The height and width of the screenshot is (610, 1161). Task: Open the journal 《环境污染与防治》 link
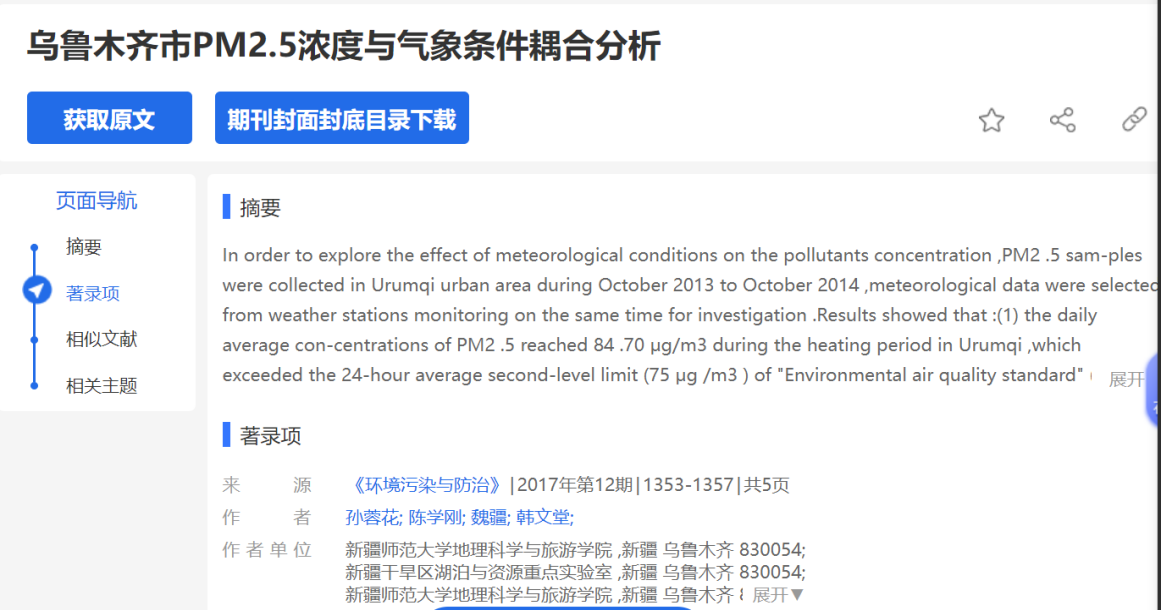pos(426,485)
